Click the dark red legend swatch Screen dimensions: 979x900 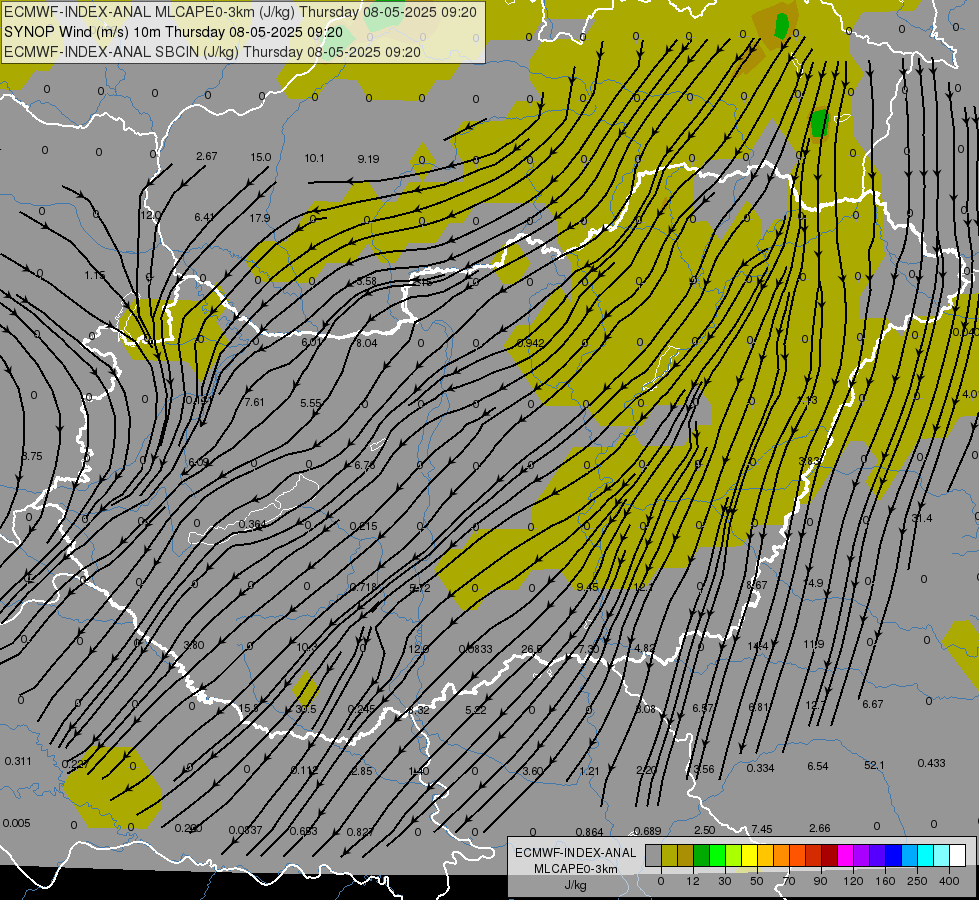click(829, 855)
